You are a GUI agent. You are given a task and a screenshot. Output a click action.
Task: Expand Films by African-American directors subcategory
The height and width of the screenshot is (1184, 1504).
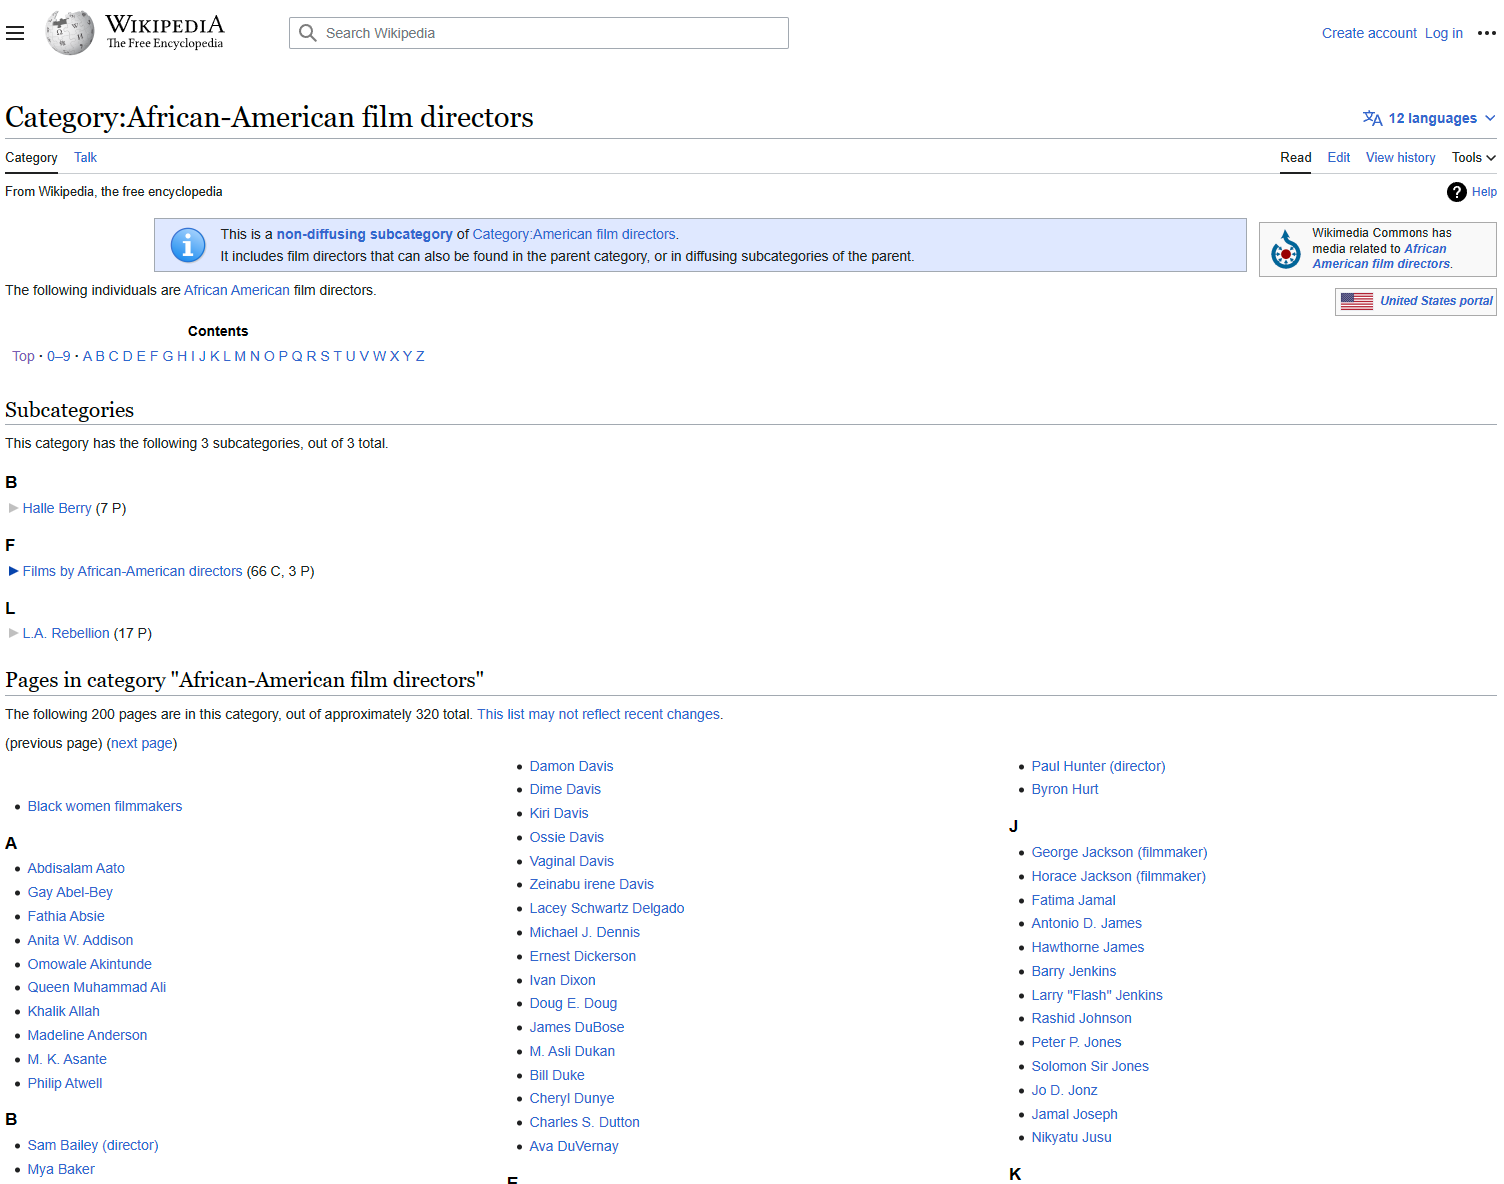pos(13,571)
